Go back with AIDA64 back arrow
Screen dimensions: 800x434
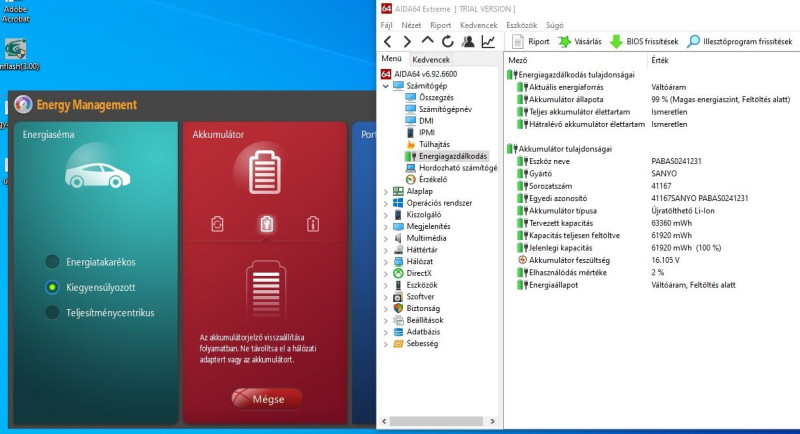tap(388, 42)
